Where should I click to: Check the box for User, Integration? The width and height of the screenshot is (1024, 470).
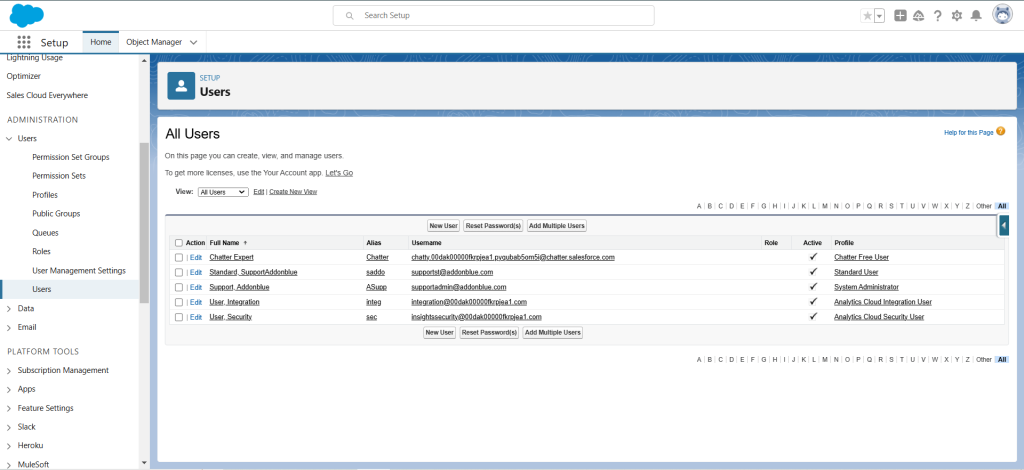(179, 302)
